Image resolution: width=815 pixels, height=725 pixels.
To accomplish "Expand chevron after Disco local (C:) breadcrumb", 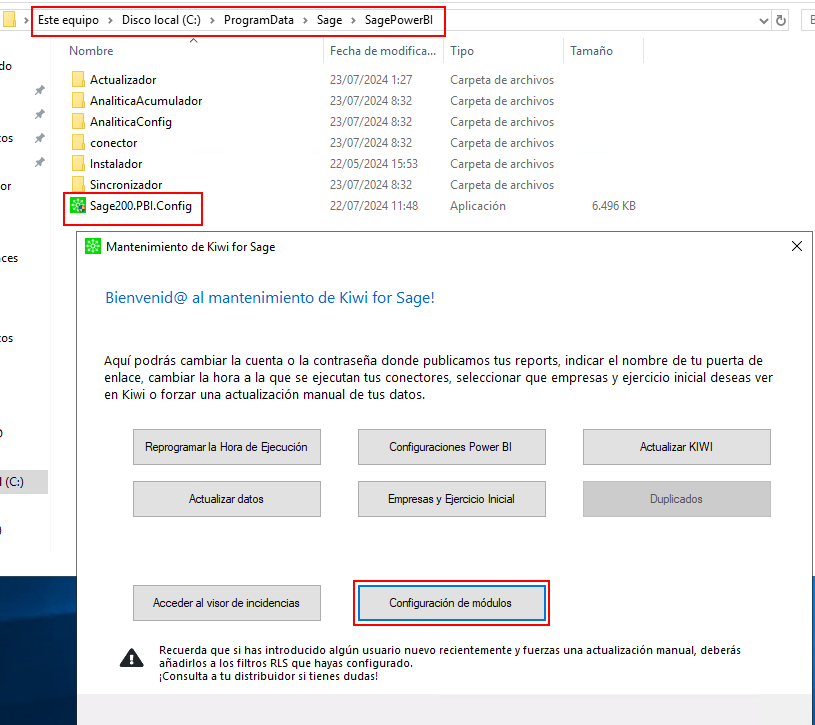I will [212, 20].
